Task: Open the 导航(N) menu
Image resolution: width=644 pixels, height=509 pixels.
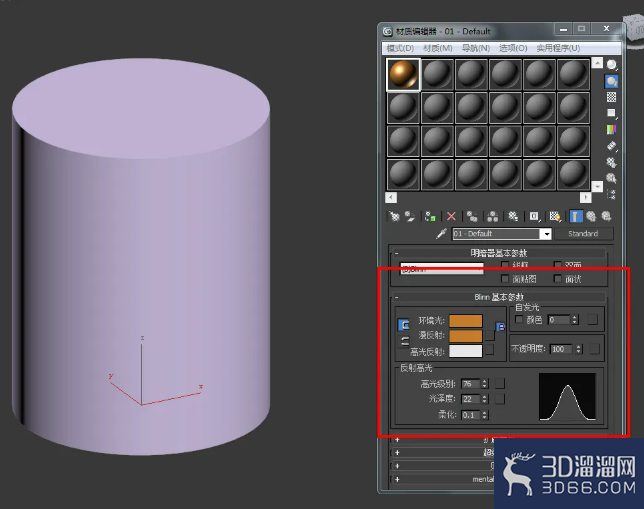Action: tap(476, 48)
